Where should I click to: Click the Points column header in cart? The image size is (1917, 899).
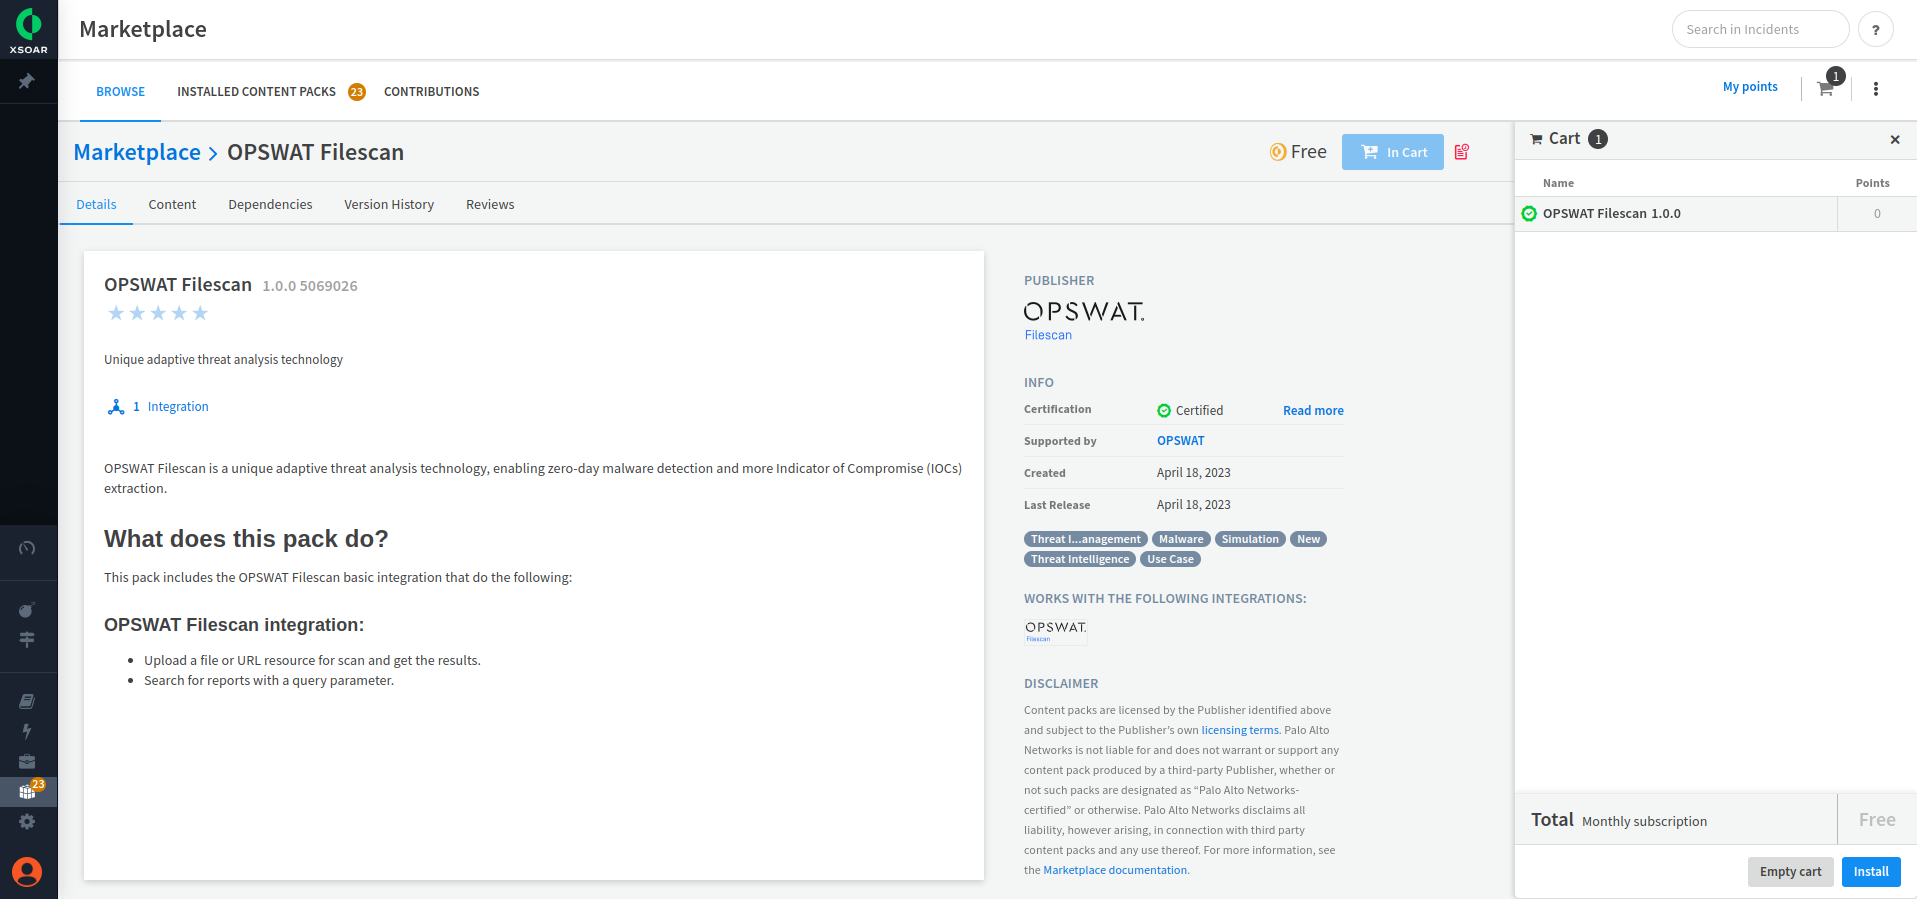click(1872, 183)
